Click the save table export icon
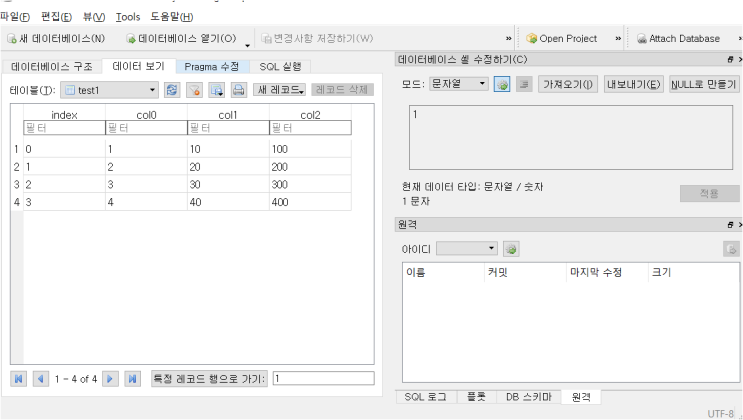Image resolution: width=743 pixels, height=420 pixels. point(217,90)
